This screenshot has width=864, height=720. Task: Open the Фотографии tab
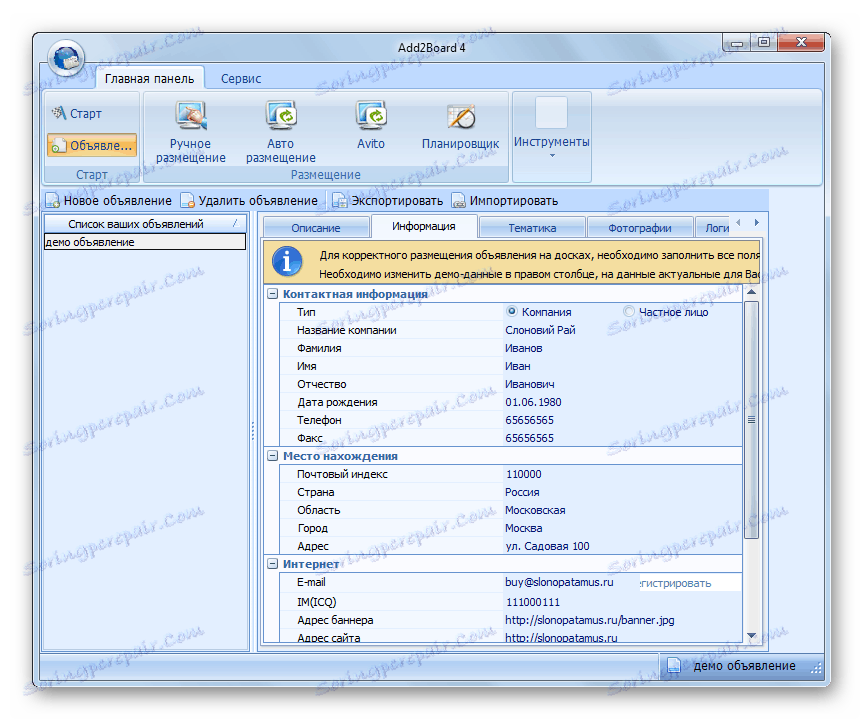pos(640,228)
